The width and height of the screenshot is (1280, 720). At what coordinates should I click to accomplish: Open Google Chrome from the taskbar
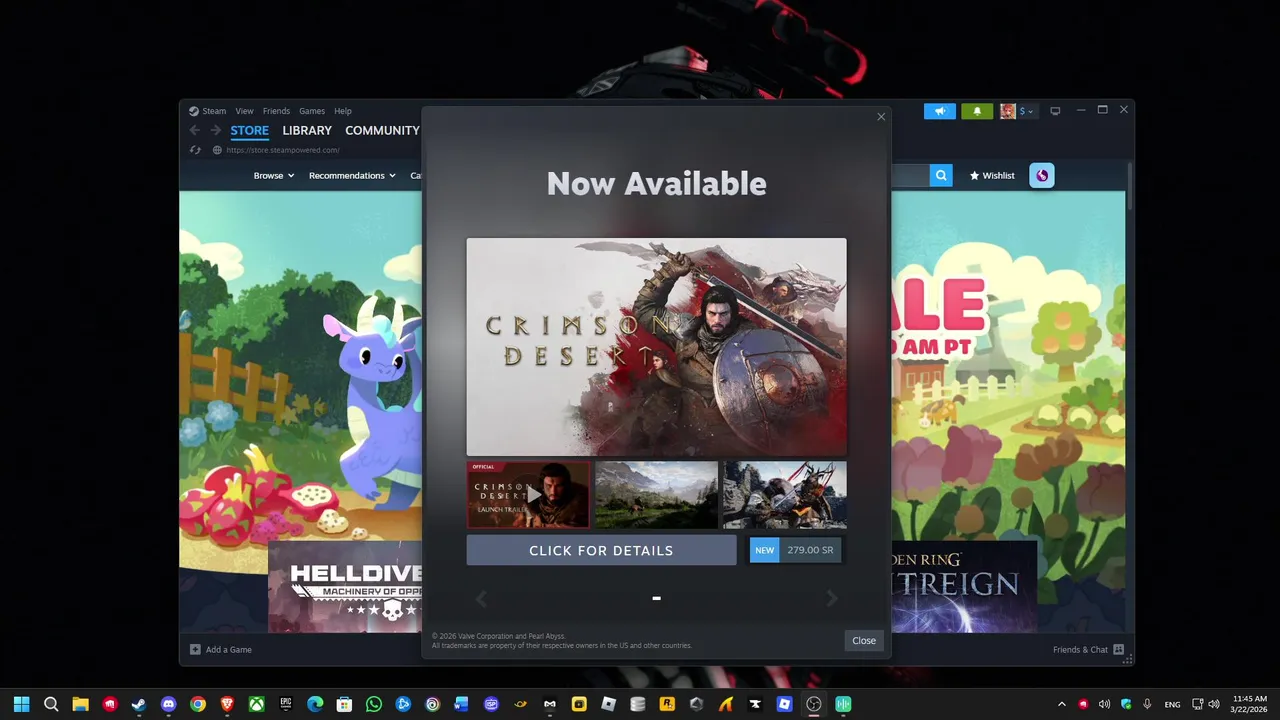(x=198, y=704)
